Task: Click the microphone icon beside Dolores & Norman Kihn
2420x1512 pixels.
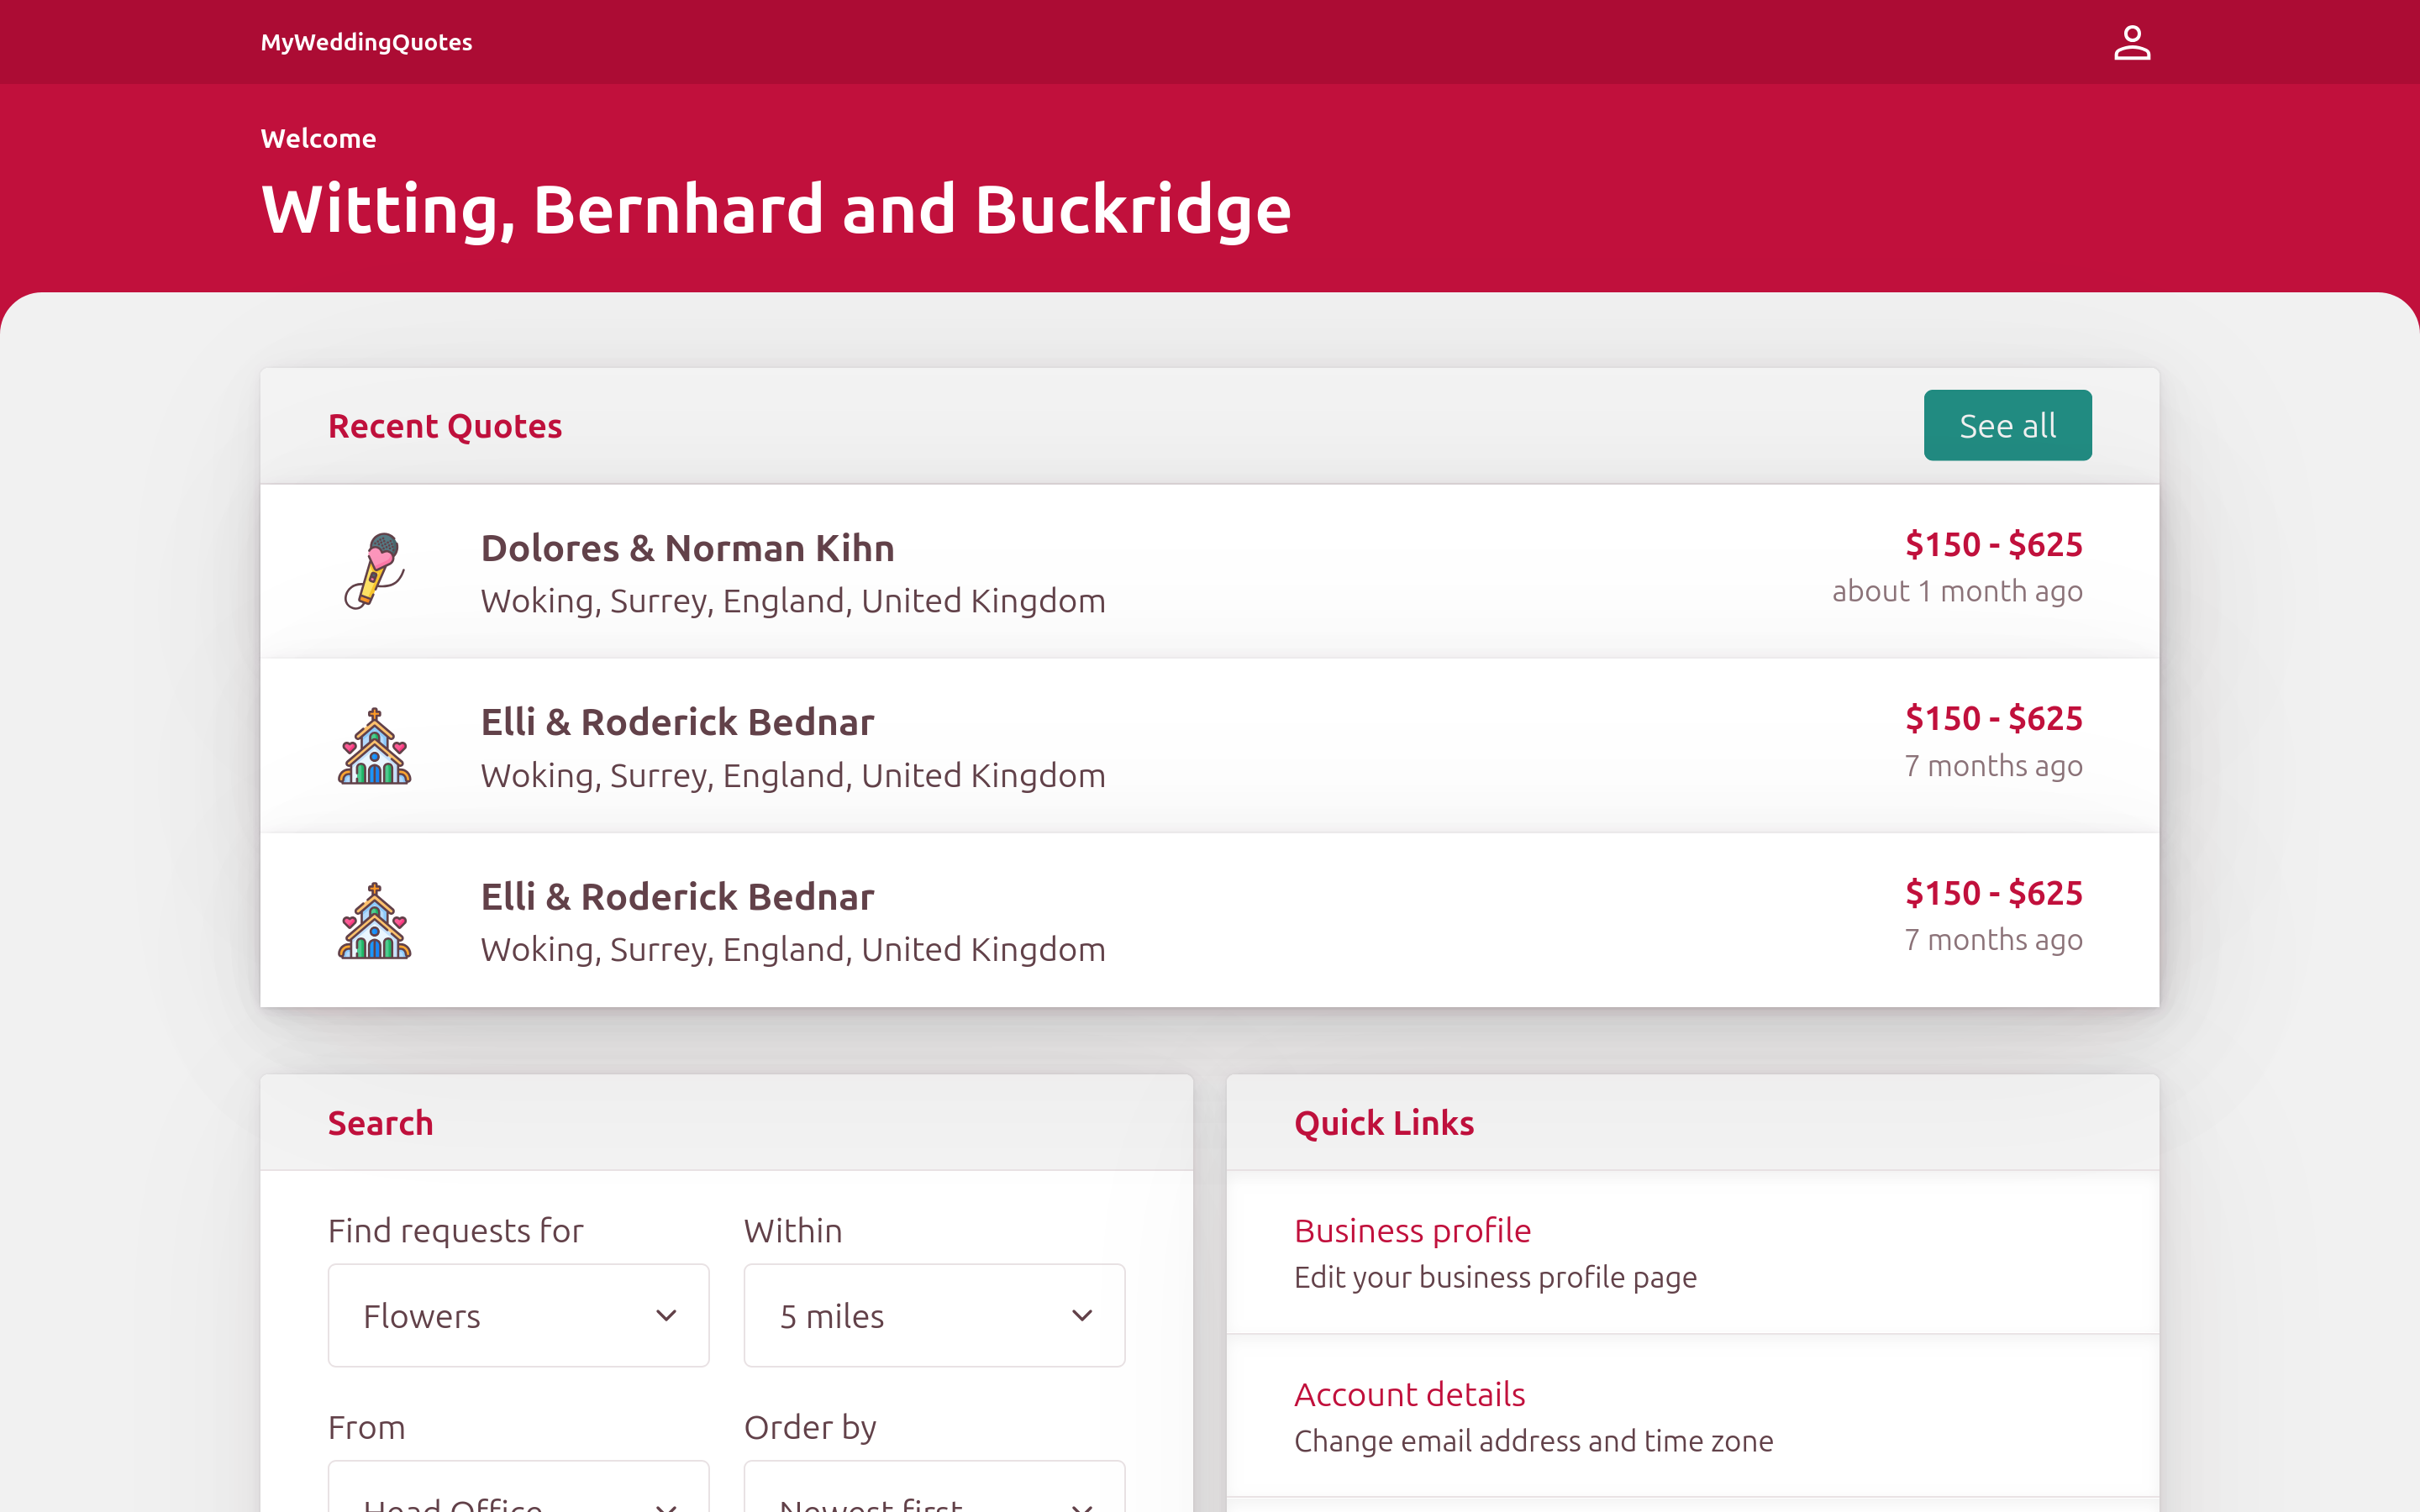Action: click(375, 571)
